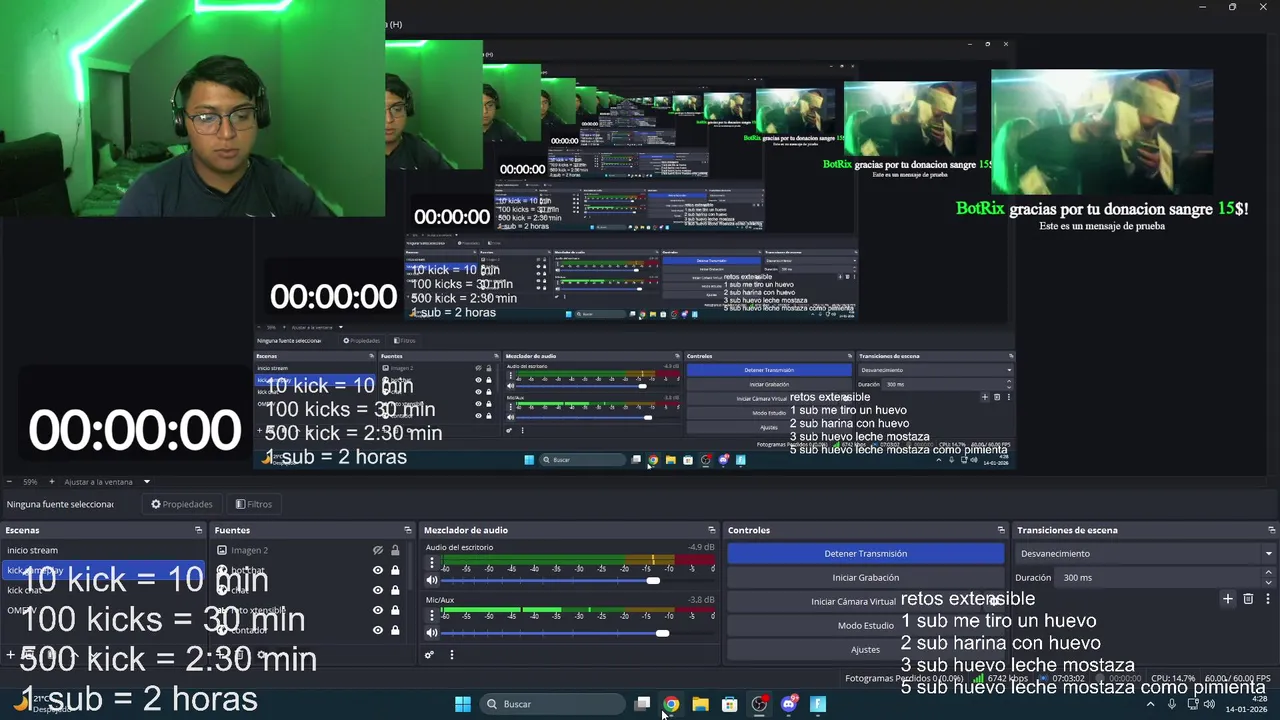Image resolution: width=1280 pixels, height=720 pixels.
Task: Click the Duración 300 ms field
Action: [x=1160, y=577]
